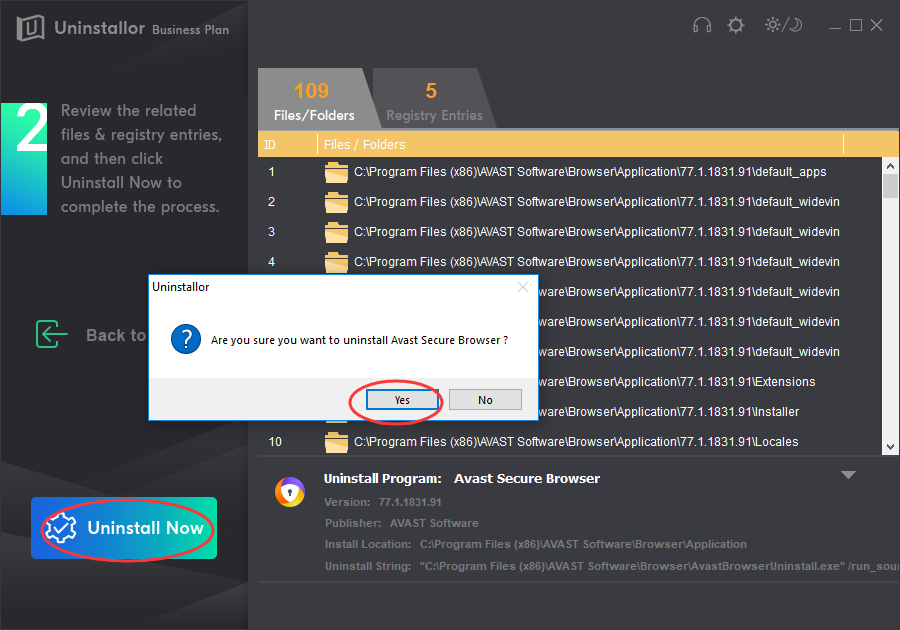Click the Avast Secure Browser program name

tap(527, 479)
